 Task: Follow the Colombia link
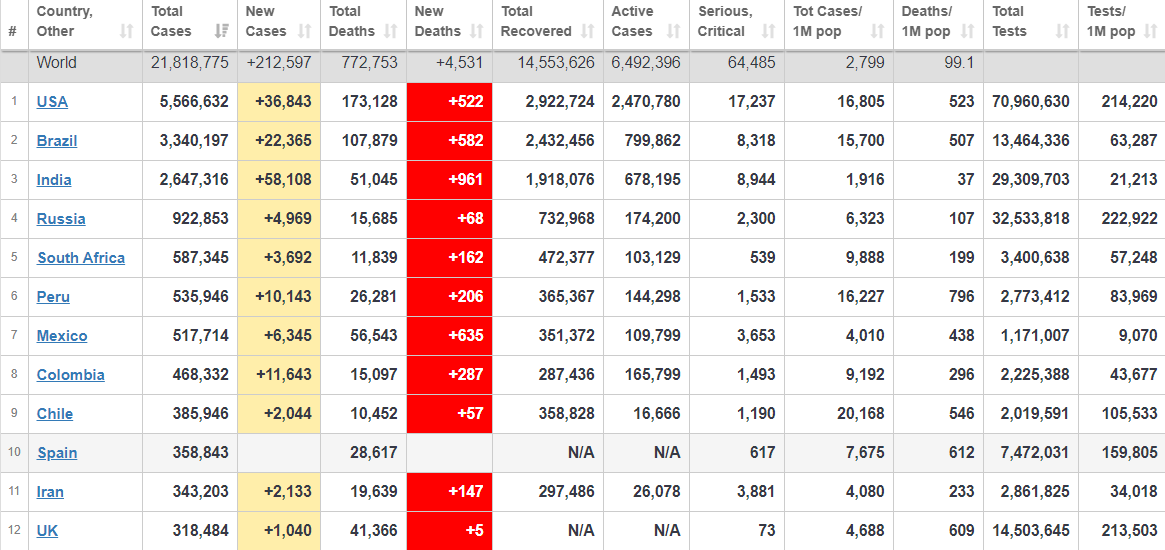tap(71, 375)
